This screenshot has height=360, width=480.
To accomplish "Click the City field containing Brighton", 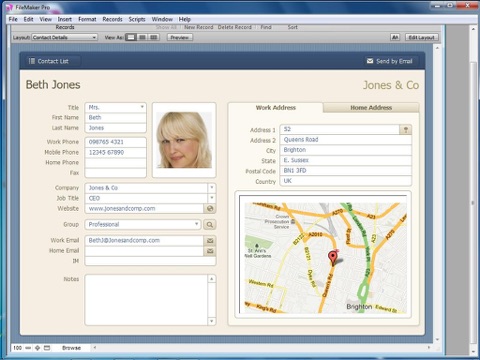I will pos(346,150).
